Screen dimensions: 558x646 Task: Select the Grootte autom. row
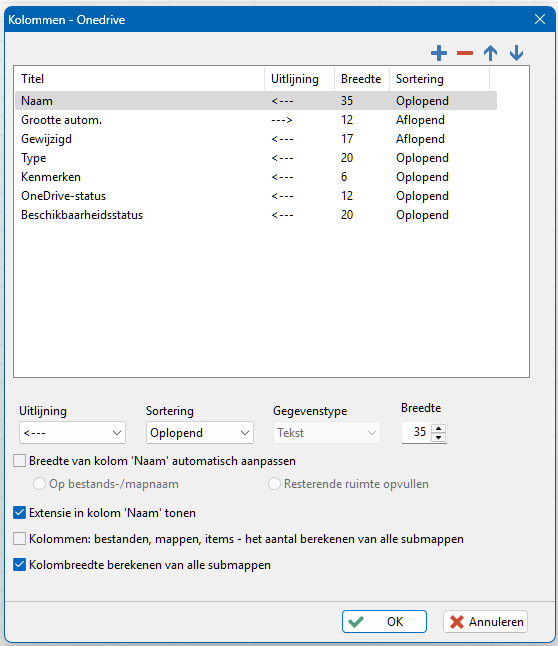tap(256, 120)
